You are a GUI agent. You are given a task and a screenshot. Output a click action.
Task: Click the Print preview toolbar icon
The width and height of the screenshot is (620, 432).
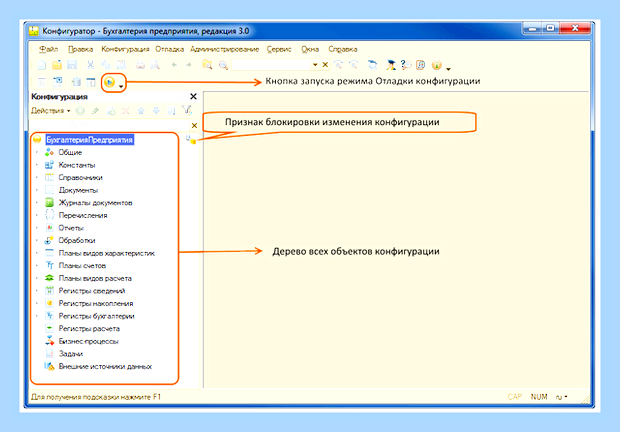pos(155,65)
